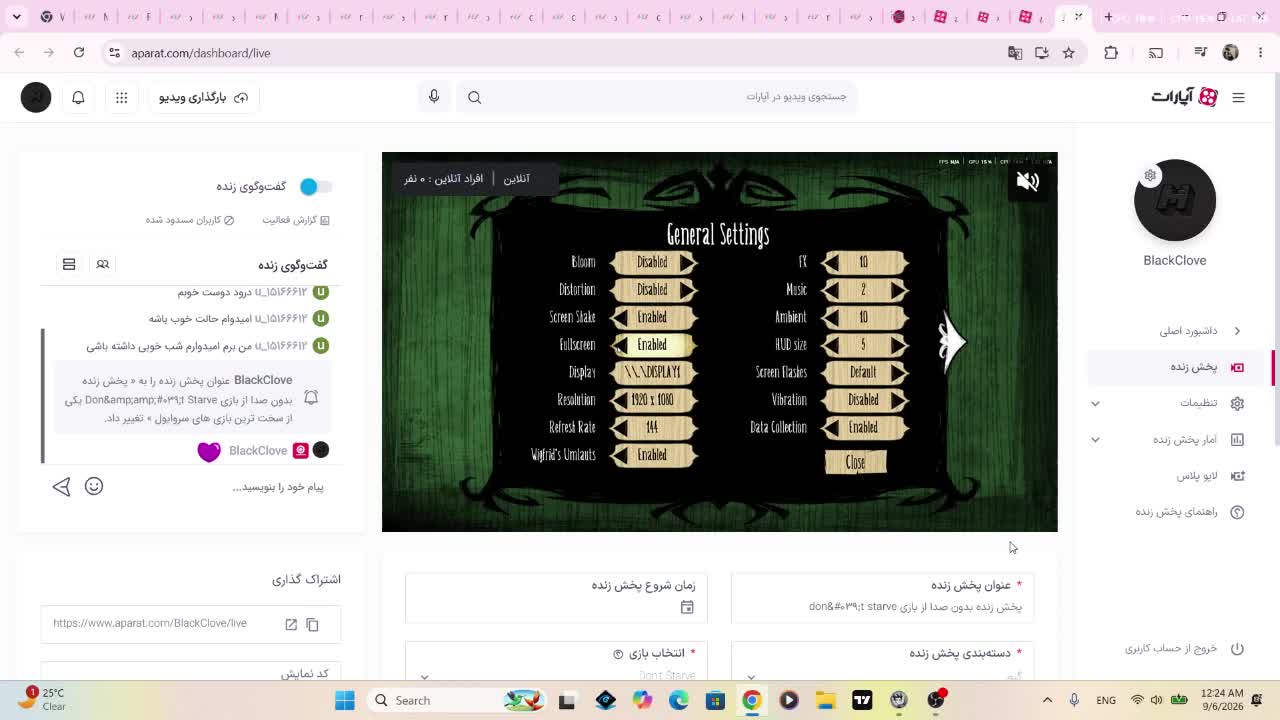
Task: Click the voice search microphone icon
Action: coord(434,96)
